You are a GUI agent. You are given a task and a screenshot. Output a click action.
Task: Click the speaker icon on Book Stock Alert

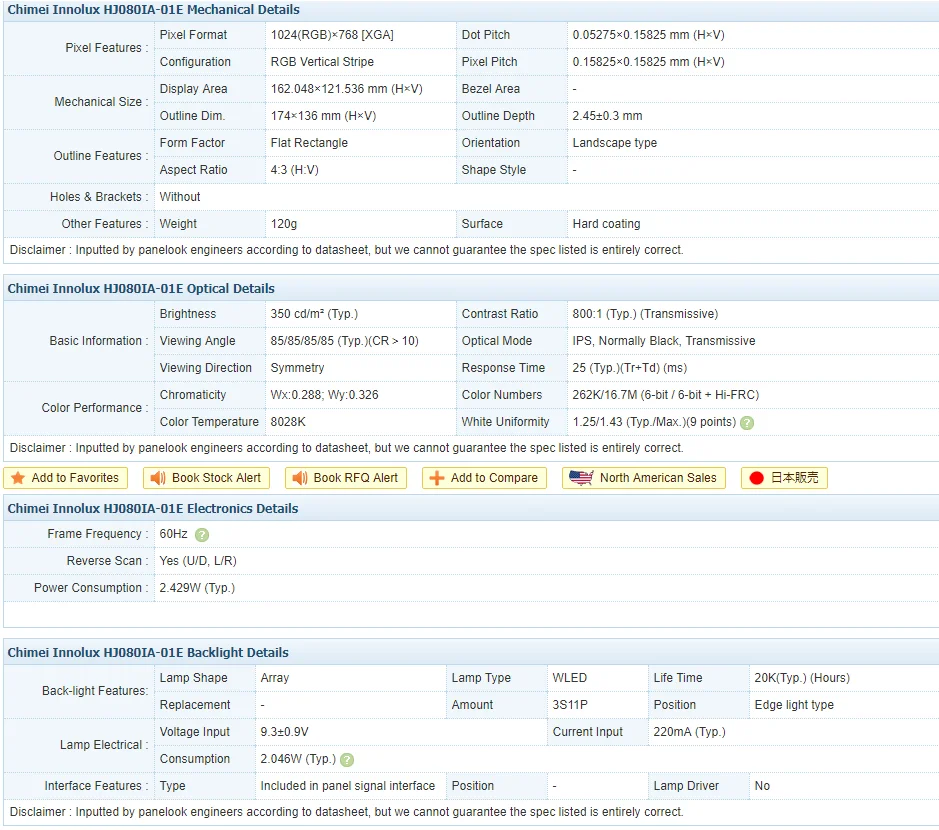(157, 478)
